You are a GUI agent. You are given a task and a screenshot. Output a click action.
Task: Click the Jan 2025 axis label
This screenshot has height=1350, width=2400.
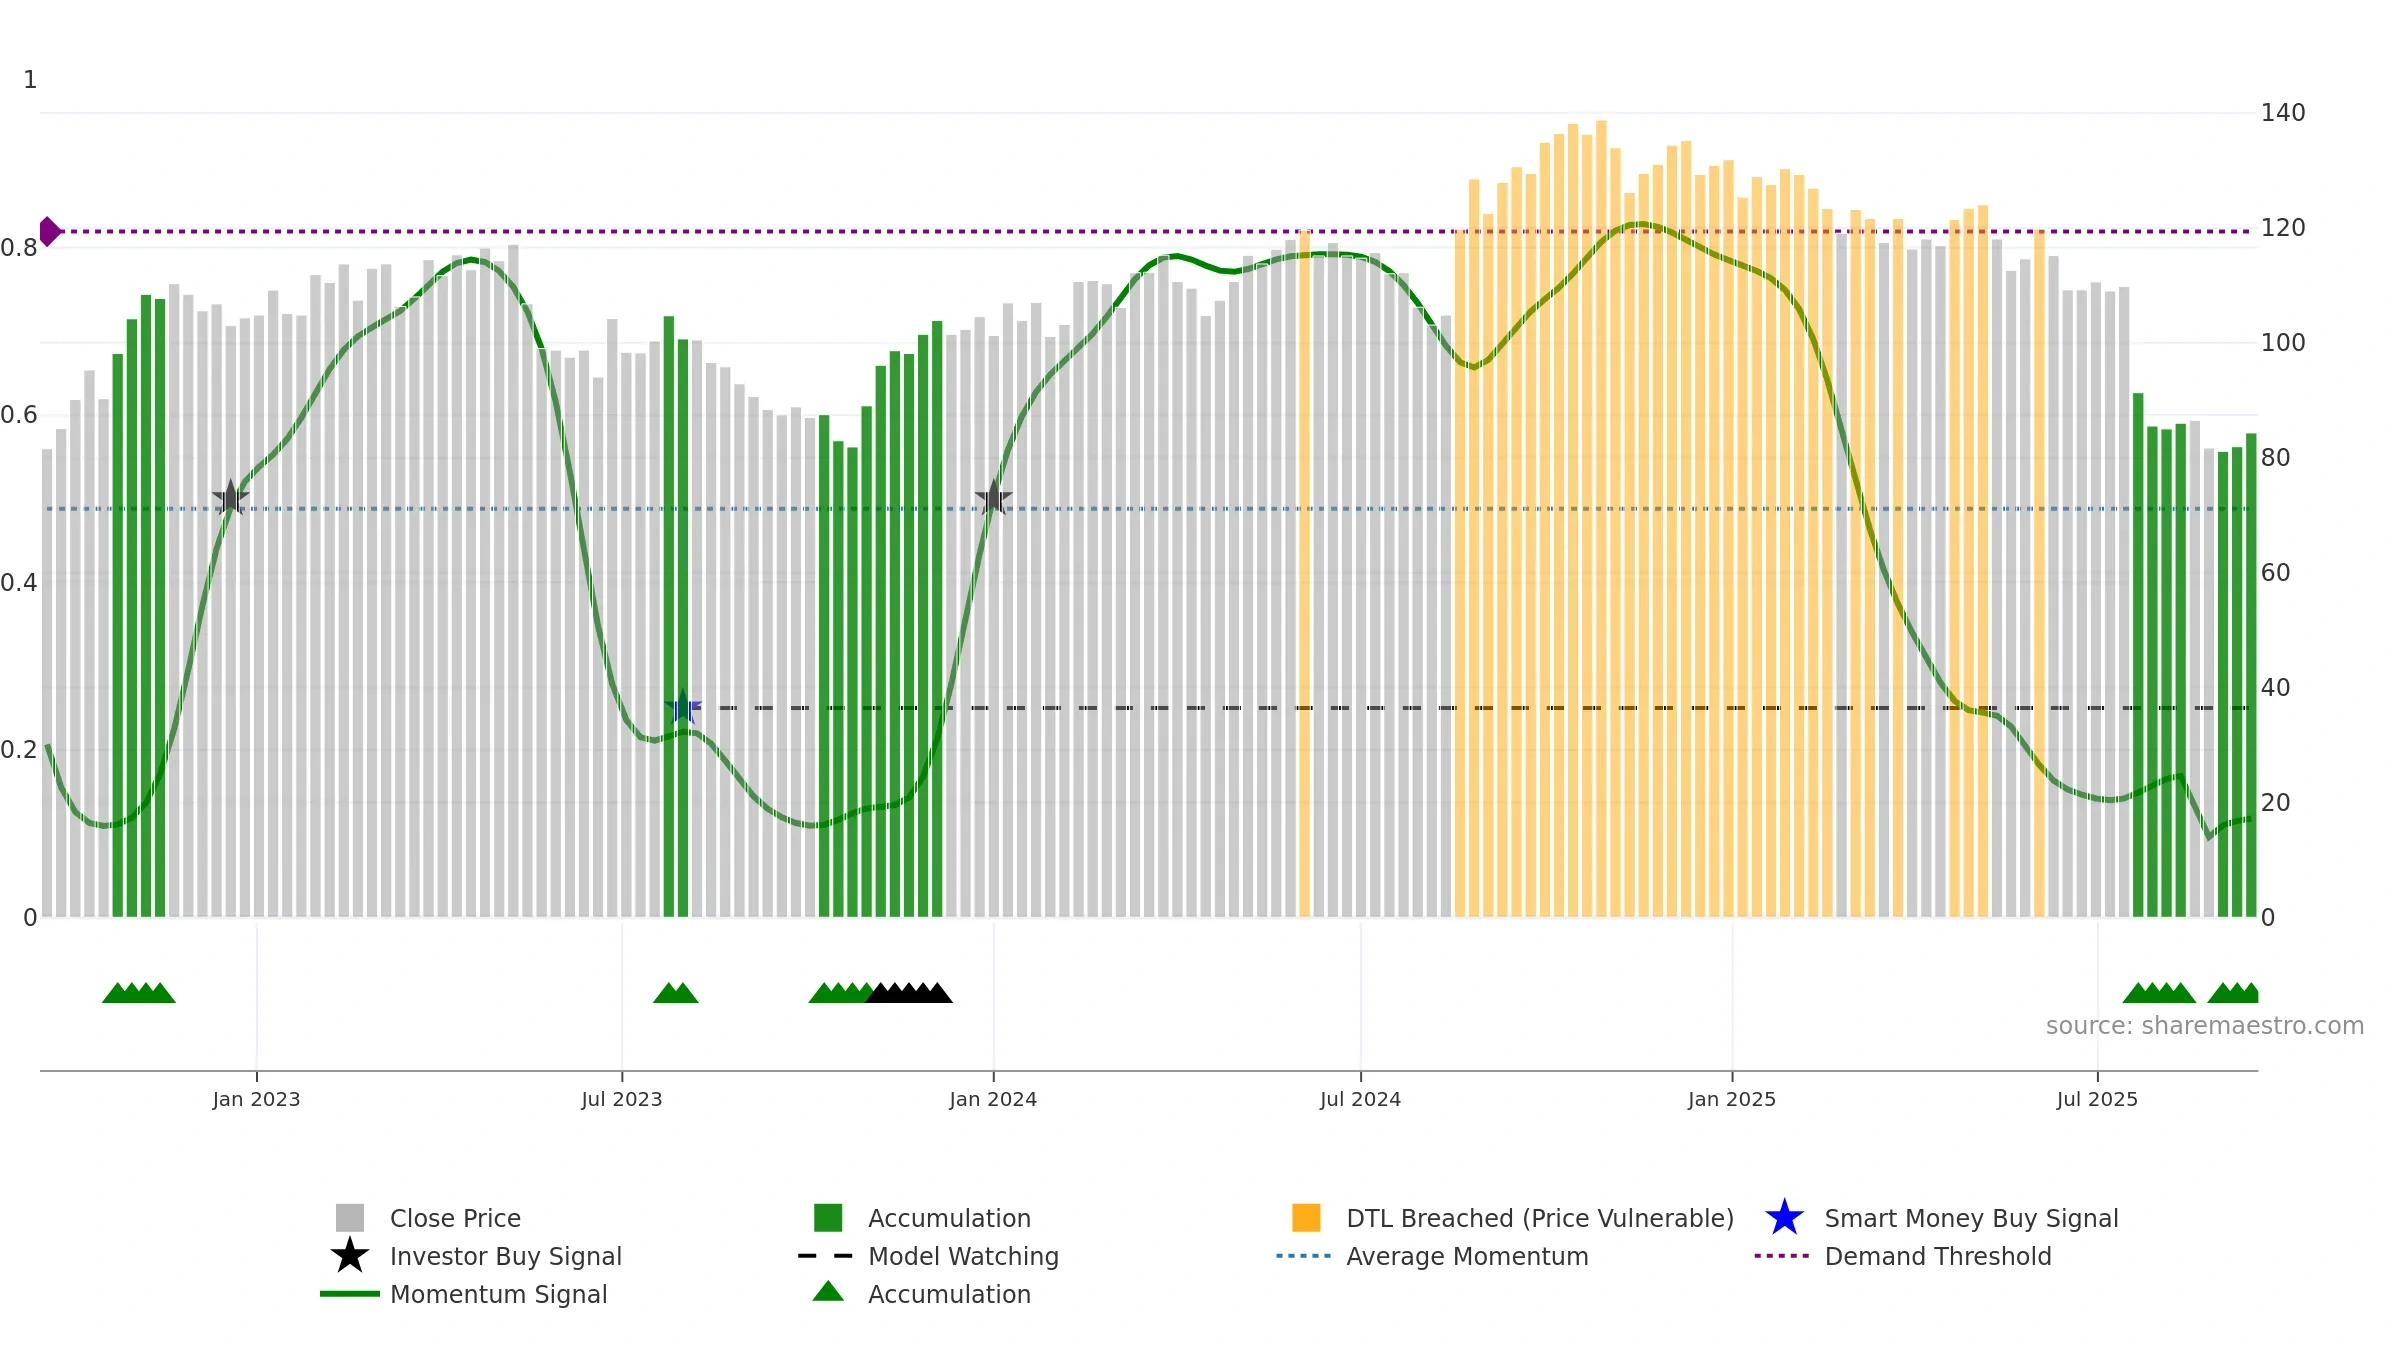point(1732,1100)
